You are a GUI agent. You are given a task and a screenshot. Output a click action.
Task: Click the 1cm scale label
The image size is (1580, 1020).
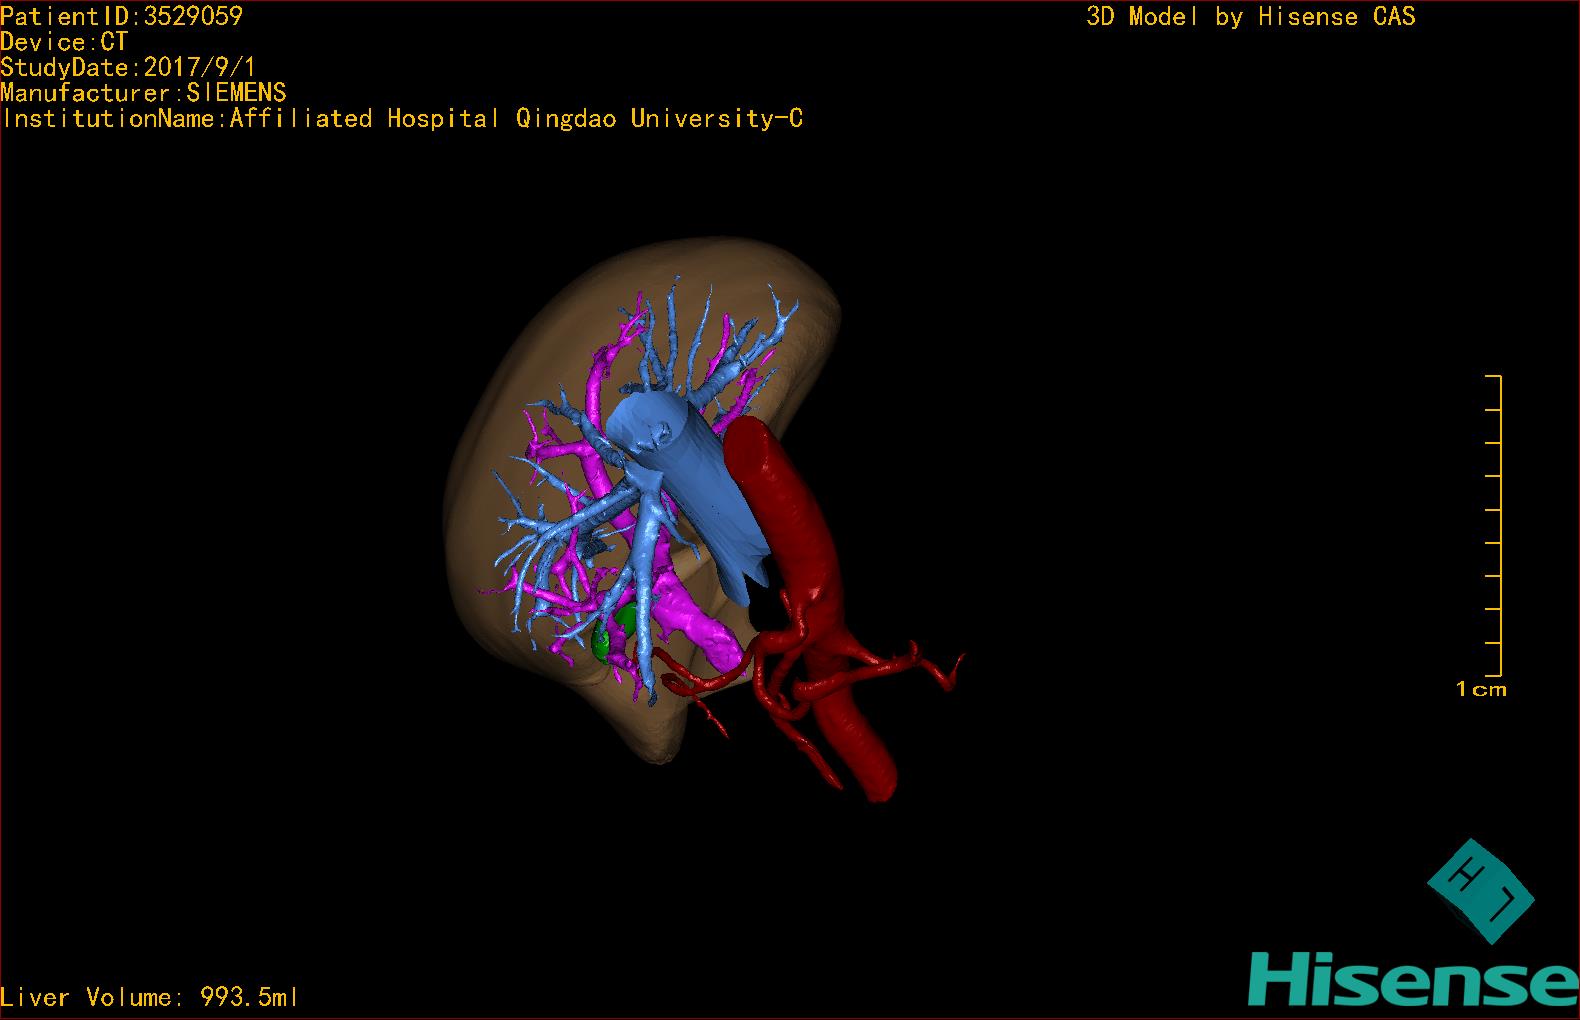pyautogui.click(x=1481, y=689)
